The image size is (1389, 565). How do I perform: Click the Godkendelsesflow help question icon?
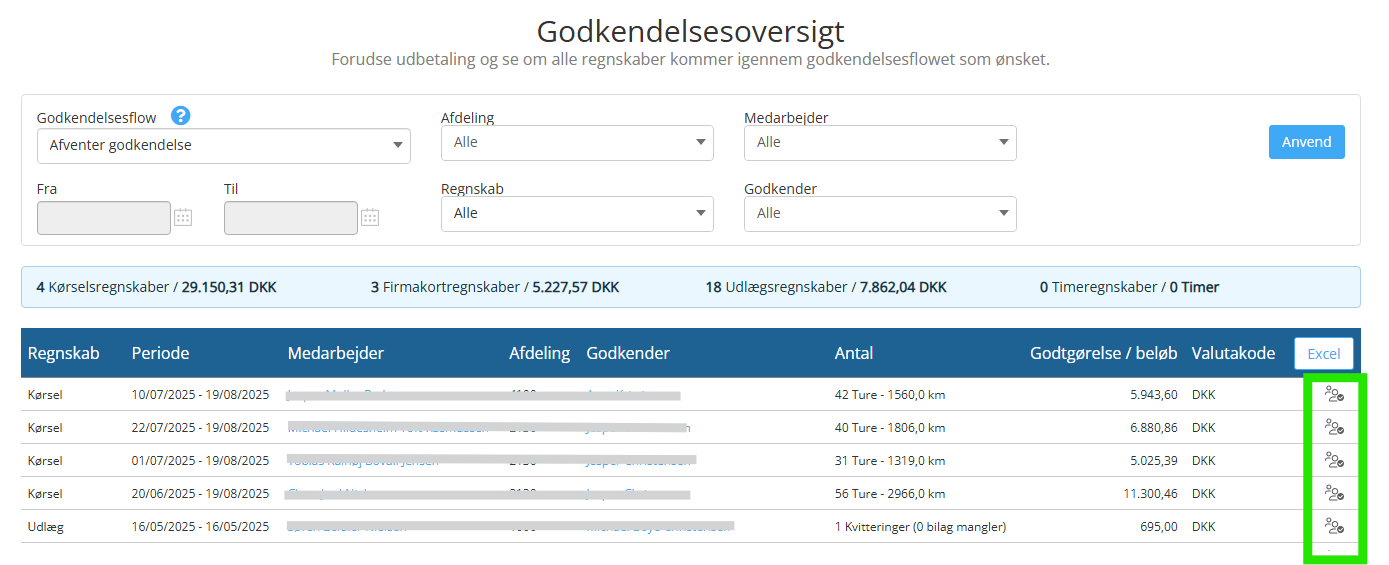[180, 115]
